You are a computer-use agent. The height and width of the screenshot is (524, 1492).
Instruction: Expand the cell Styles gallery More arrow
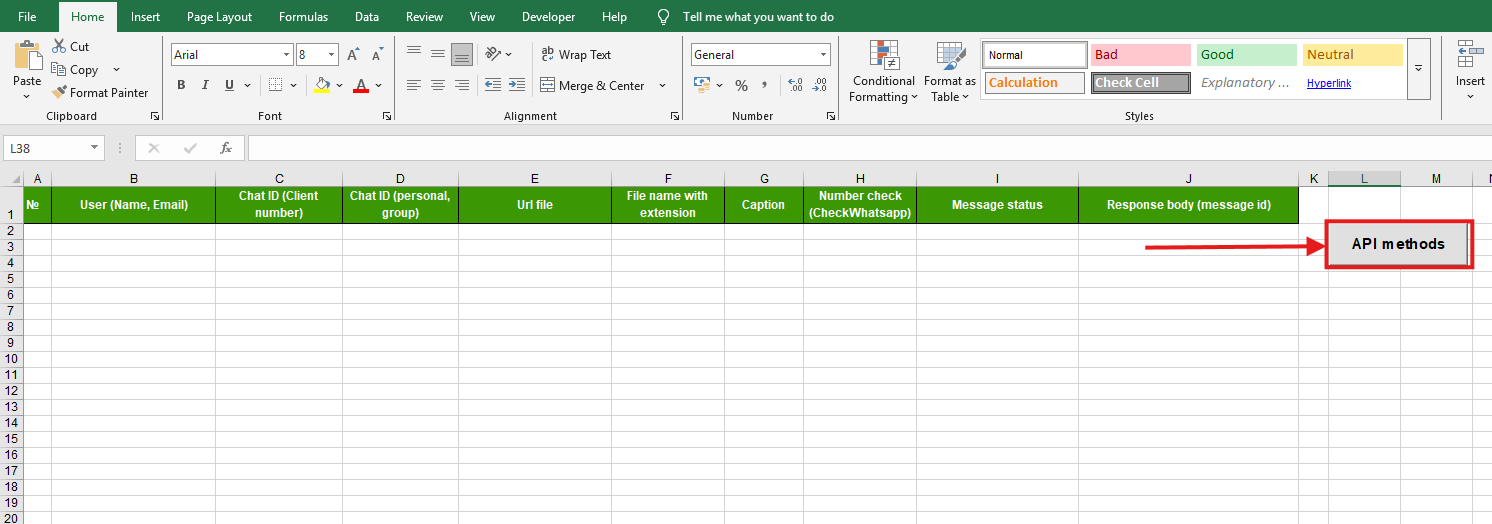pyautogui.click(x=1418, y=69)
